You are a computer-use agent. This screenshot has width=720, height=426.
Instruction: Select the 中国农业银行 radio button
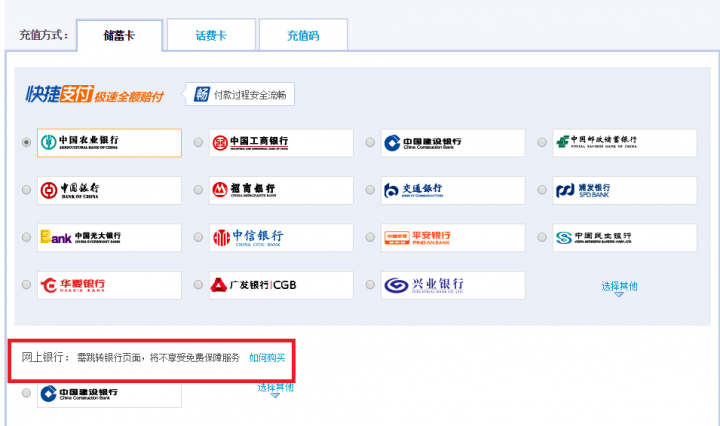[x=26, y=142]
